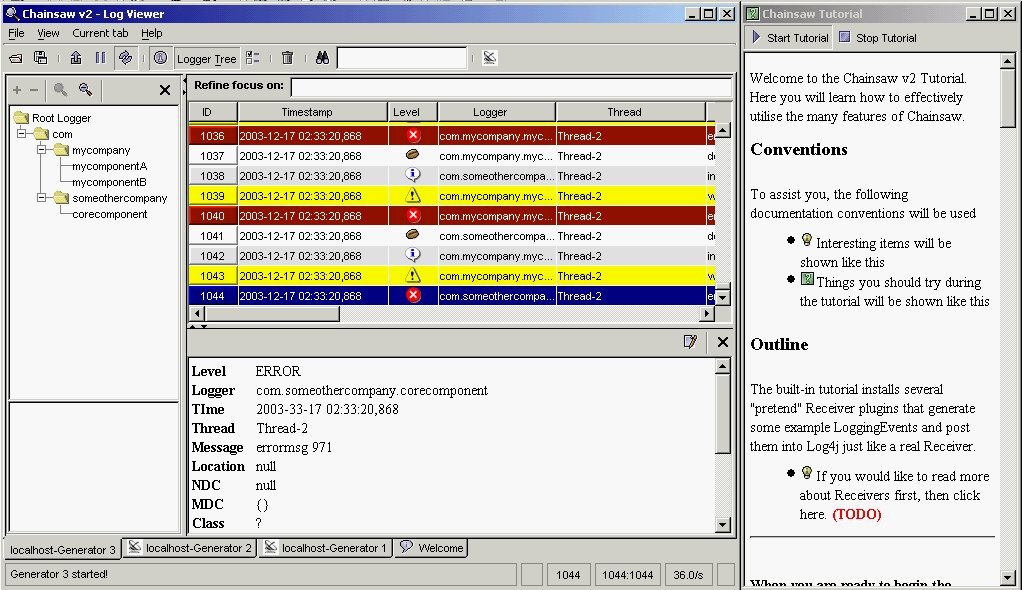Click the upward arrow undock toolbar icon
This screenshot has width=1022, height=590.
[76, 58]
